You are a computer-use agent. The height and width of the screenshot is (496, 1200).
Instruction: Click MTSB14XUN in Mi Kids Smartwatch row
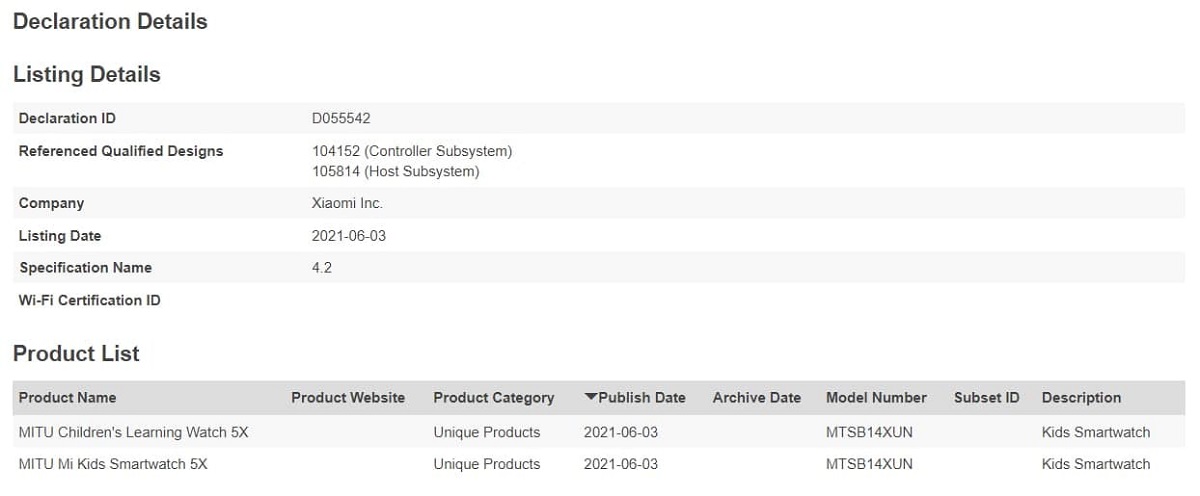point(869,464)
